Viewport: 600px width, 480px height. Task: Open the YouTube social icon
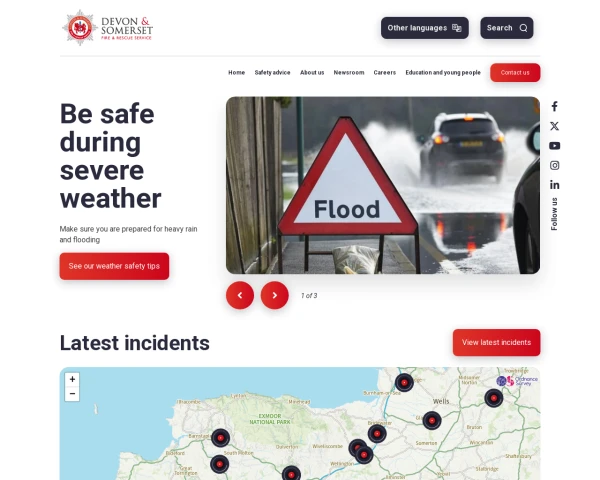[x=554, y=146]
